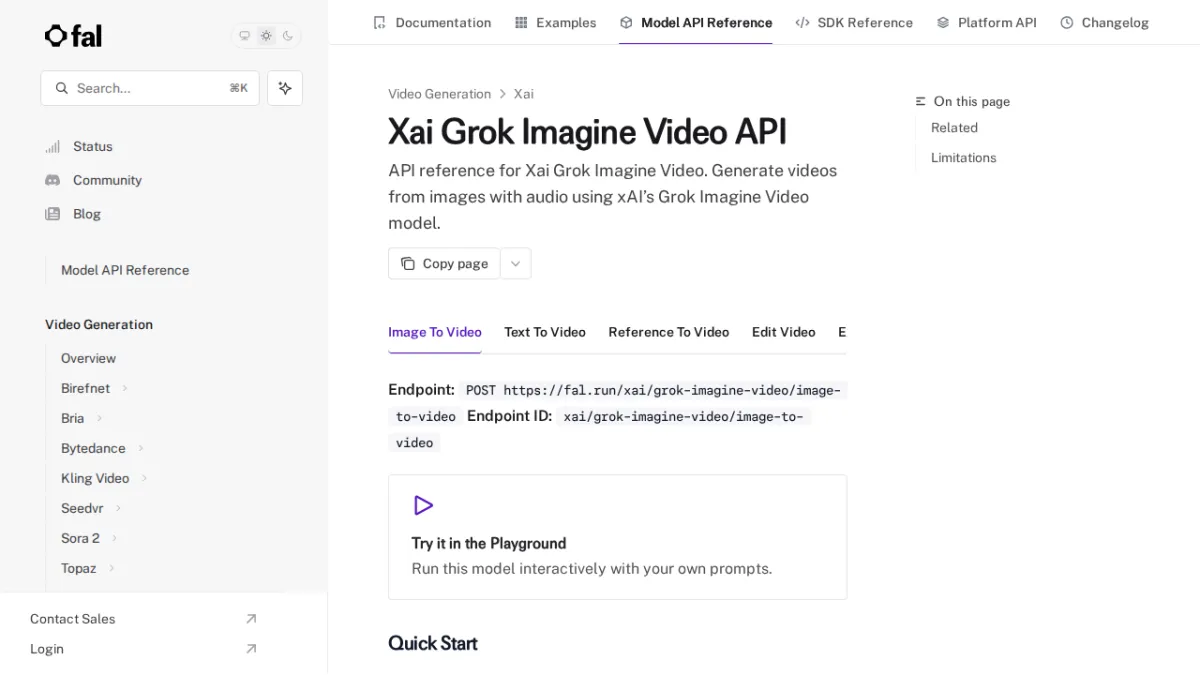Open Try it in the Playground card

click(617, 537)
